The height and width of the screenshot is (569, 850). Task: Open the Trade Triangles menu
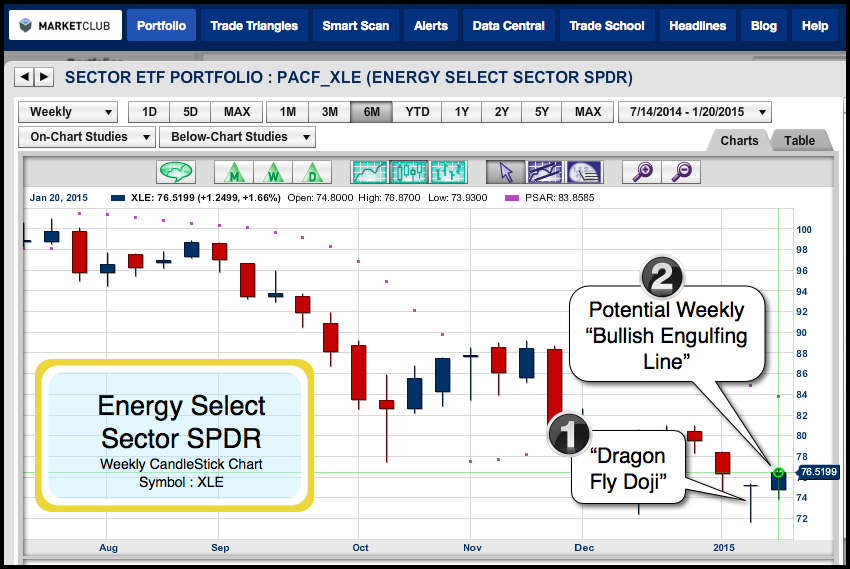coord(254,25)
